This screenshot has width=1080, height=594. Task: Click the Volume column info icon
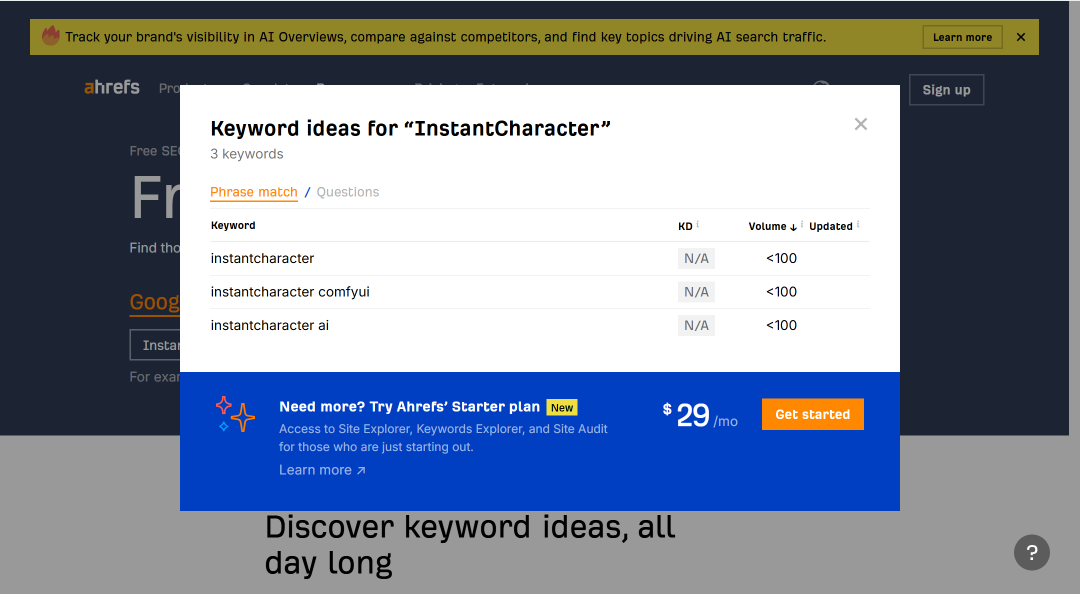[802, 224]
